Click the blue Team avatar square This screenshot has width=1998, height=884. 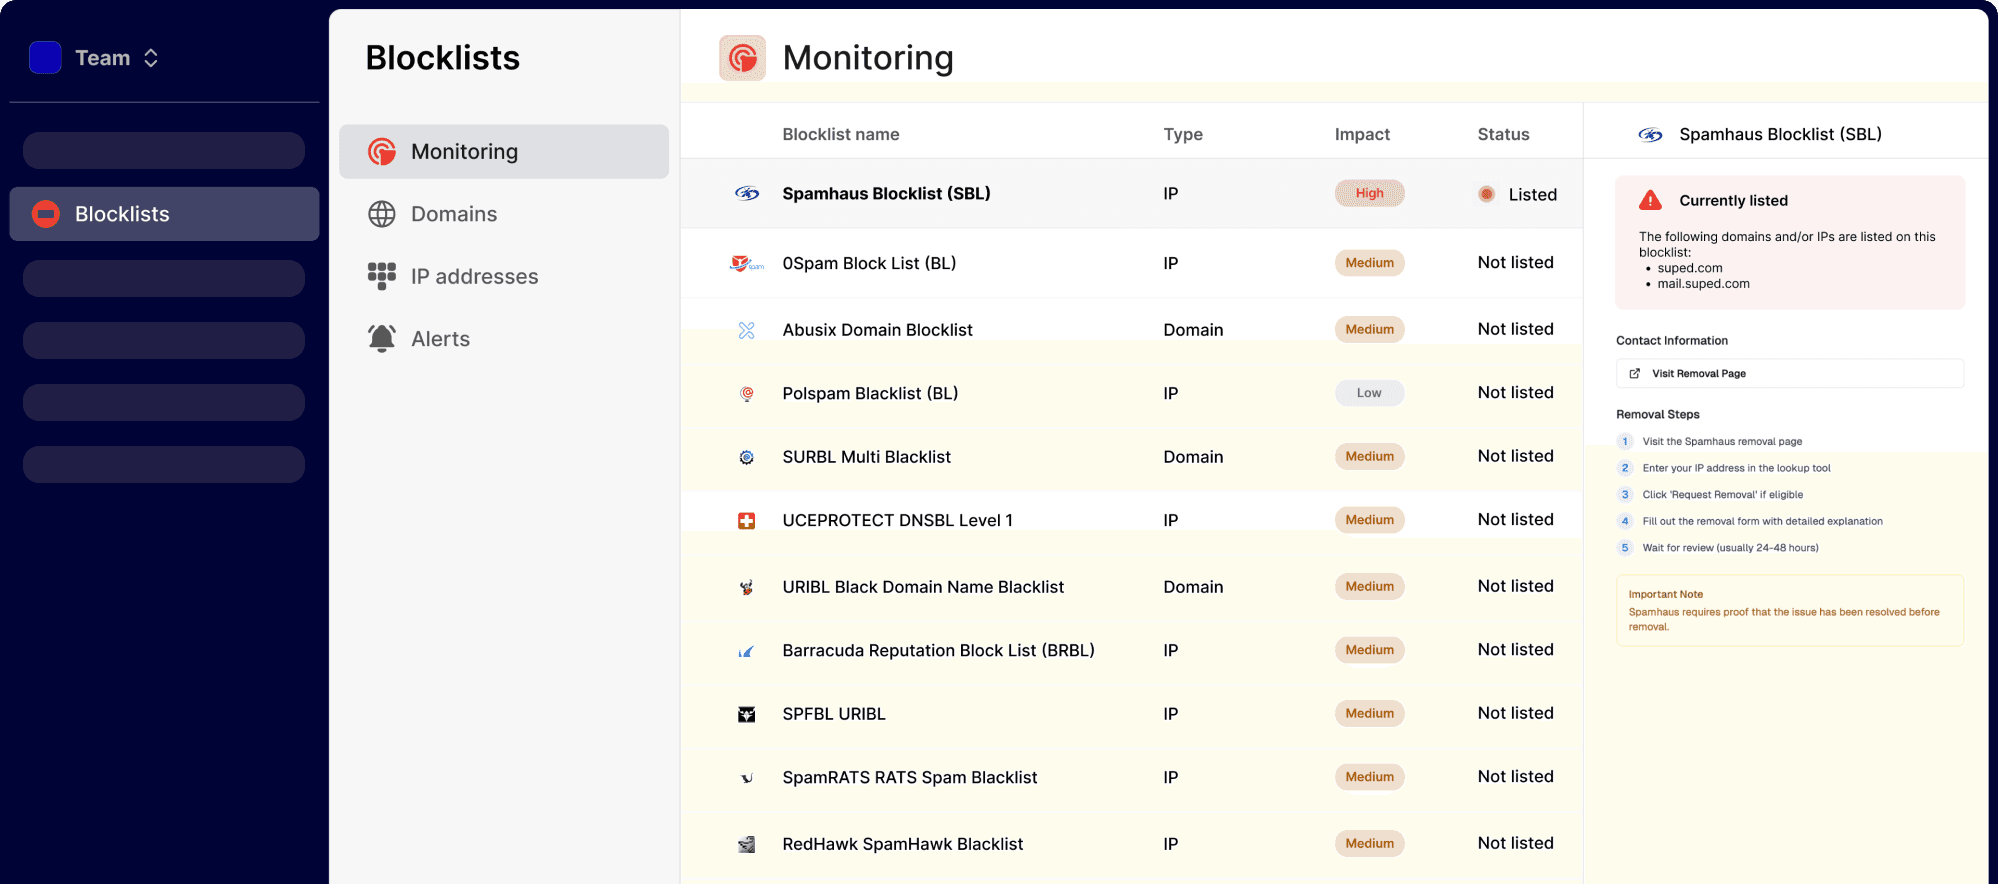[x=45, y=58]
